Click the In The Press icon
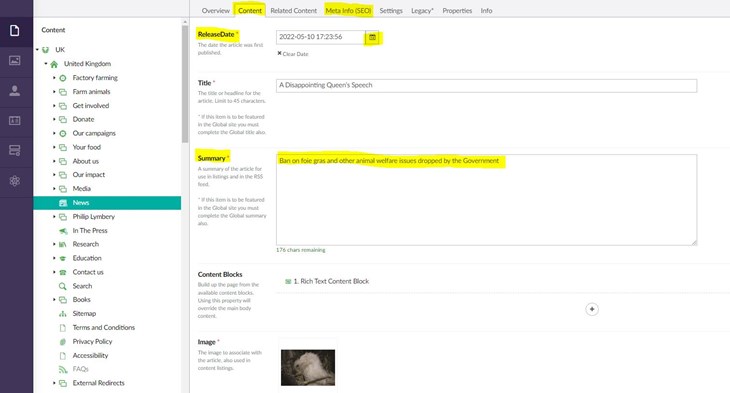Image resolution: width=730 pixels, height=393 pixels. [x=62, y=231]
